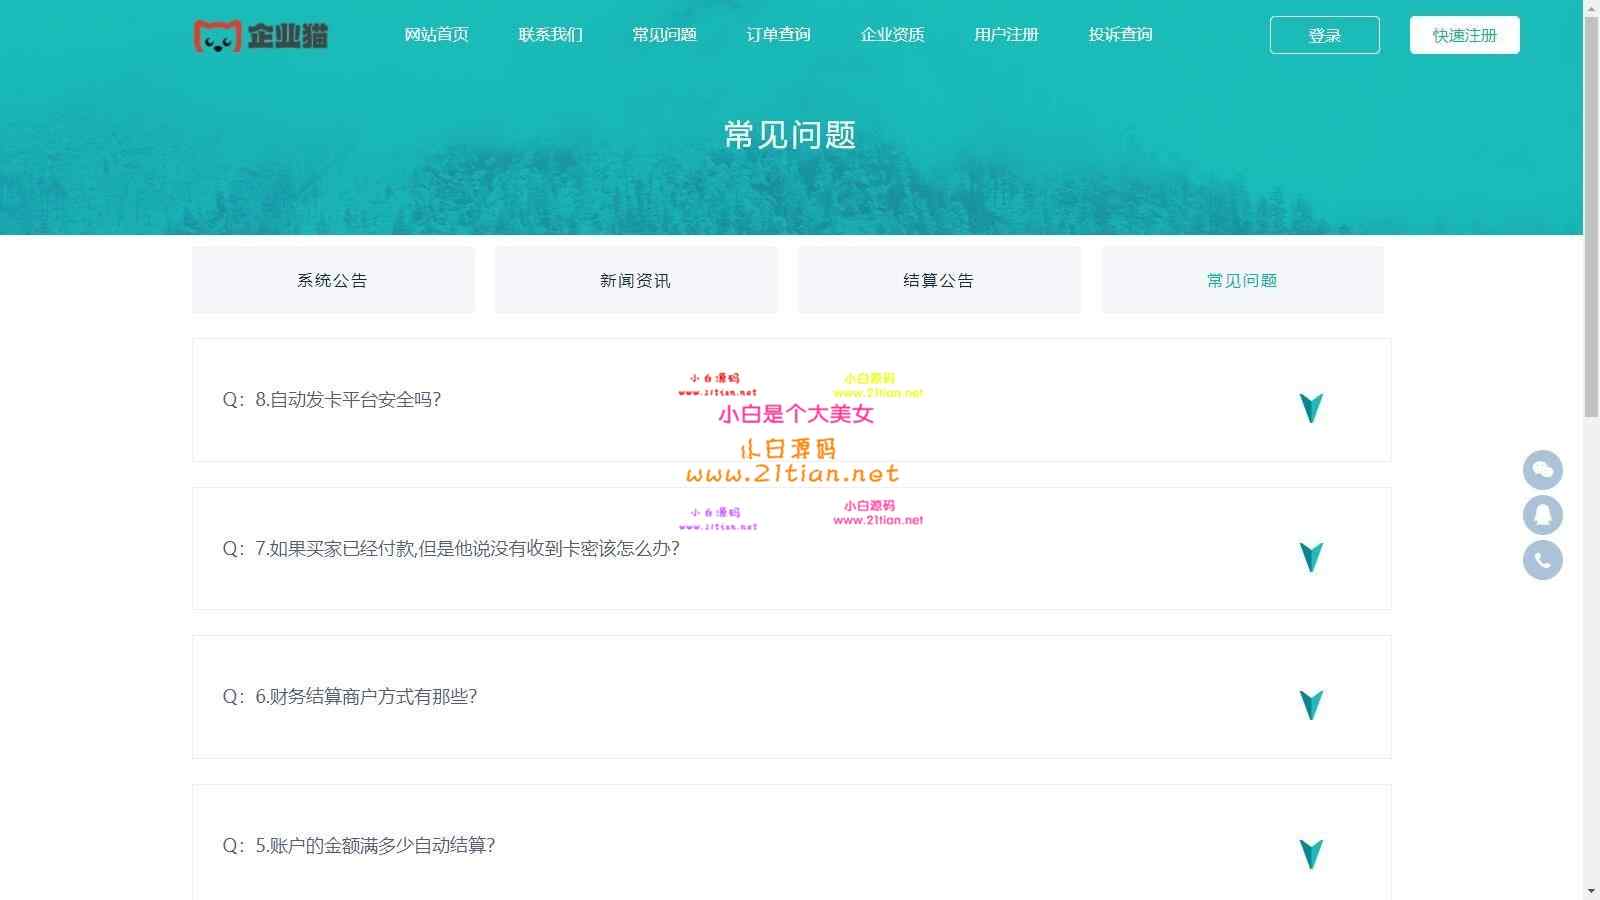The image size is (1600, 900).
Task: Click 企业资质 in the top menu
Action: (892, 34)
